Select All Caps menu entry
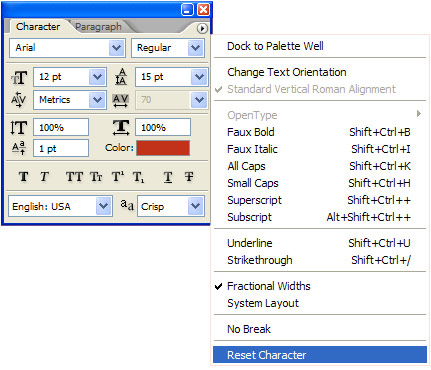 tap(320, 166)
